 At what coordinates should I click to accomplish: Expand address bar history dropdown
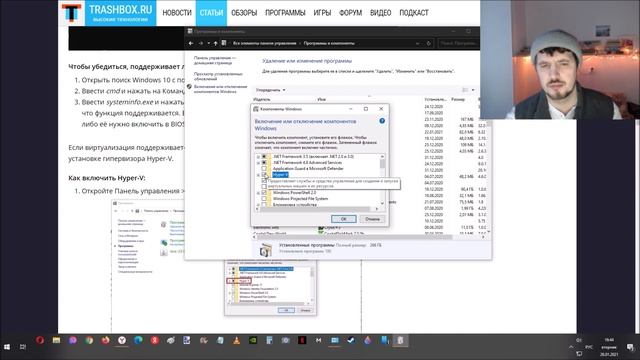[x=418, y=43]
